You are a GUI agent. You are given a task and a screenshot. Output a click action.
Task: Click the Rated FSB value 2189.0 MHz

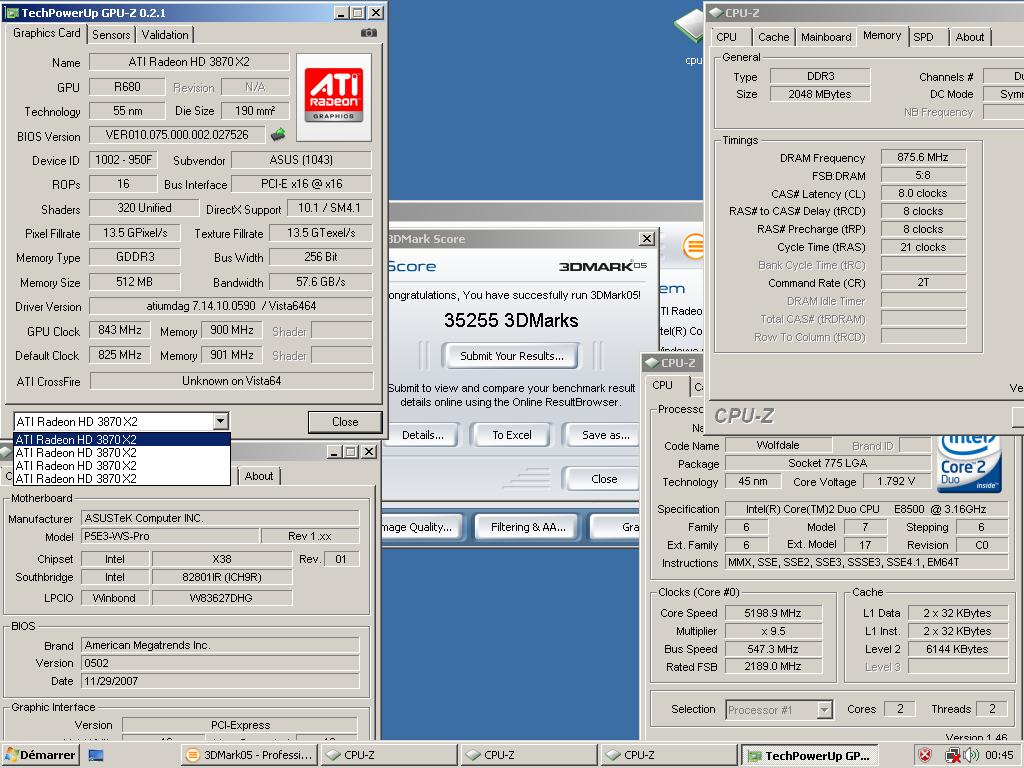[x=773, y=667]
